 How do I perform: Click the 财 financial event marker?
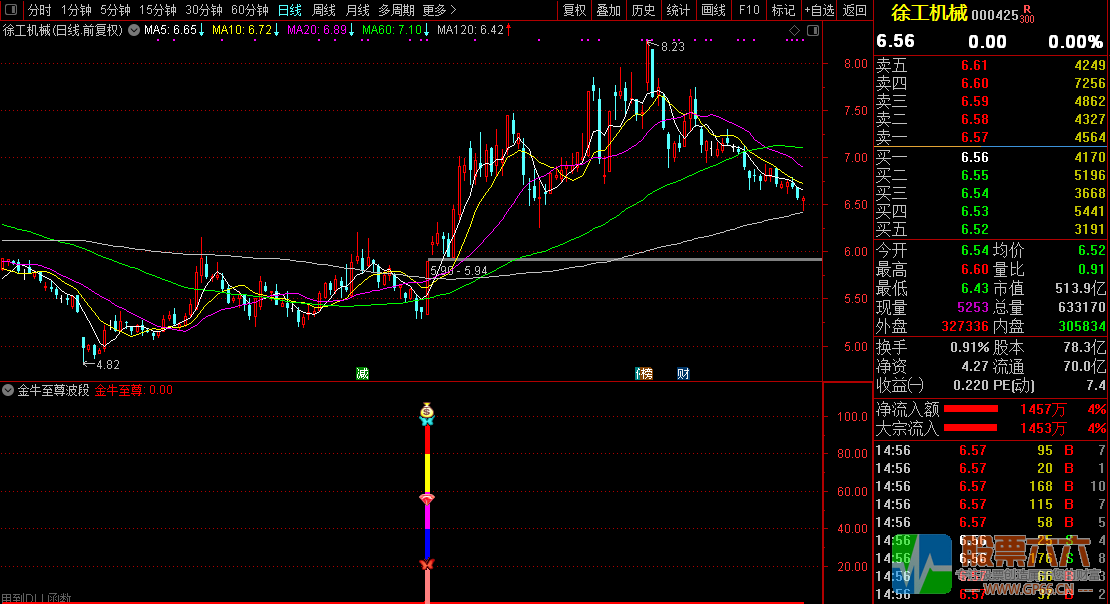click(683, 374)
